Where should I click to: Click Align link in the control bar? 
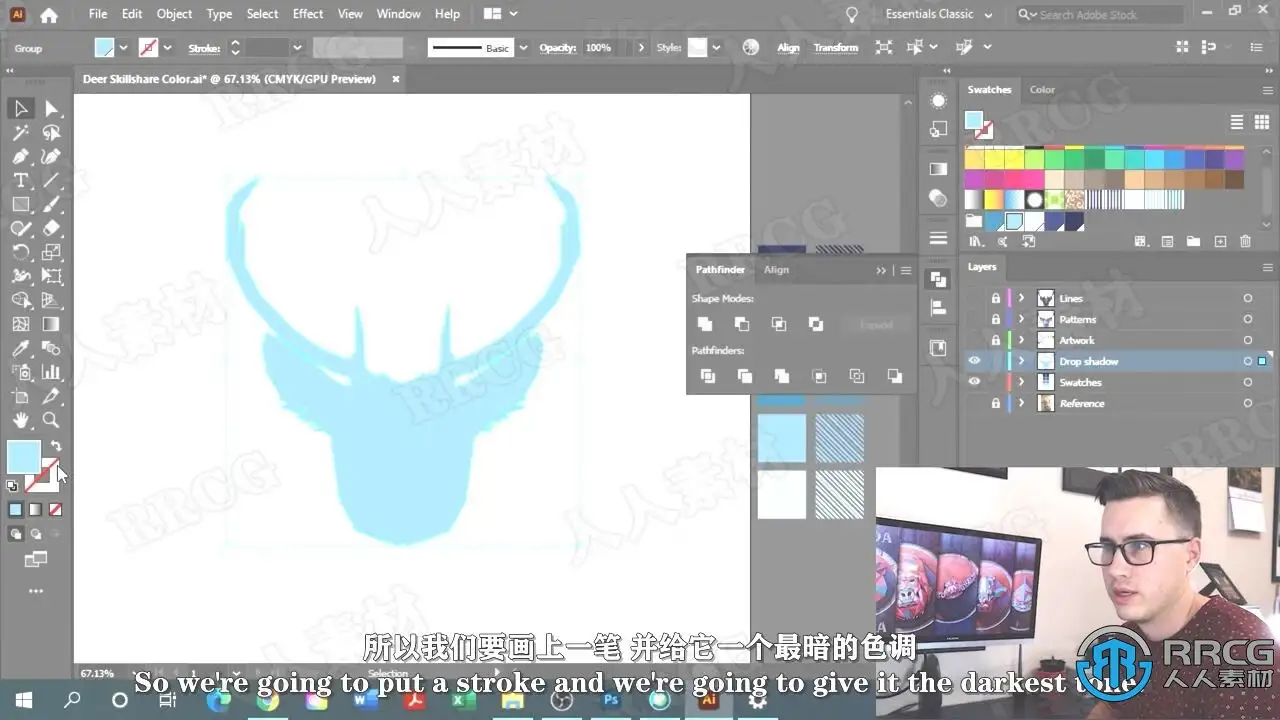(x=788, y=48)
